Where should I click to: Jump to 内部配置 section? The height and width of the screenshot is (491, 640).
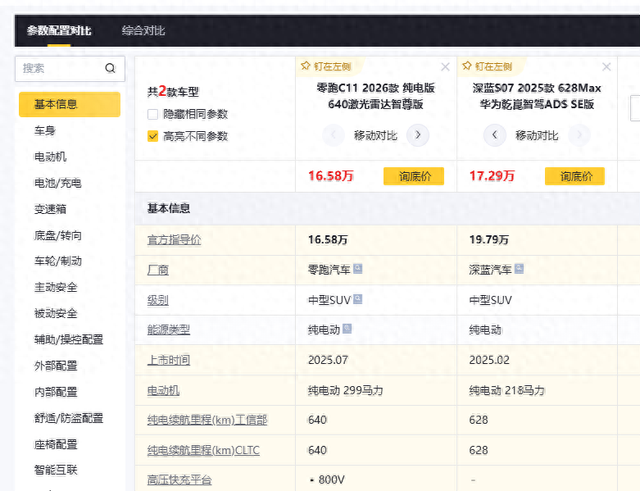56,392
